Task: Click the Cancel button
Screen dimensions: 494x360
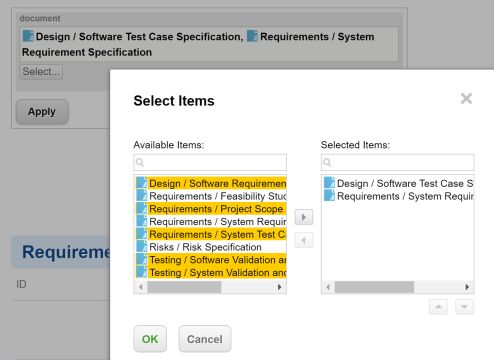Action: click(x=205, y=339)
